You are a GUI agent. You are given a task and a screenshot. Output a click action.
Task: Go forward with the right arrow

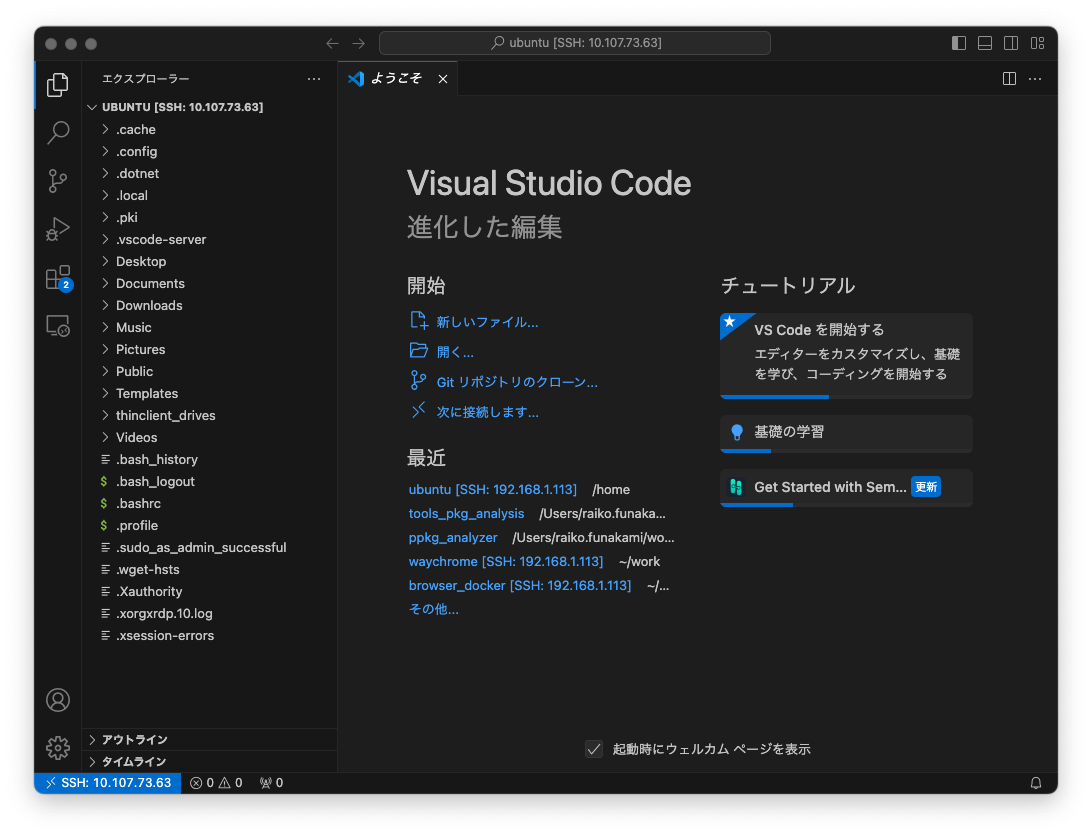click(359, 43)
